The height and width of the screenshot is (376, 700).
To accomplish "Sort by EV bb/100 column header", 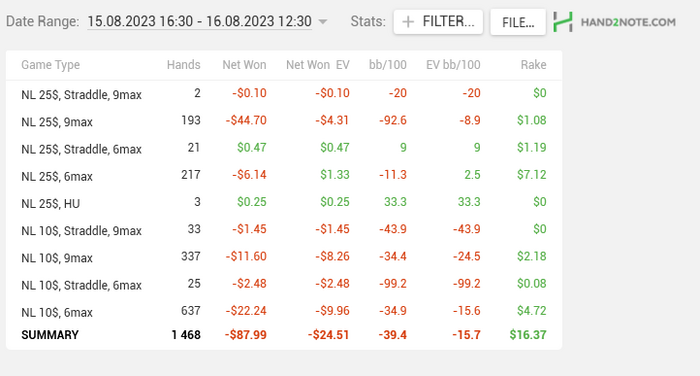I will click(x=453, y=65).
